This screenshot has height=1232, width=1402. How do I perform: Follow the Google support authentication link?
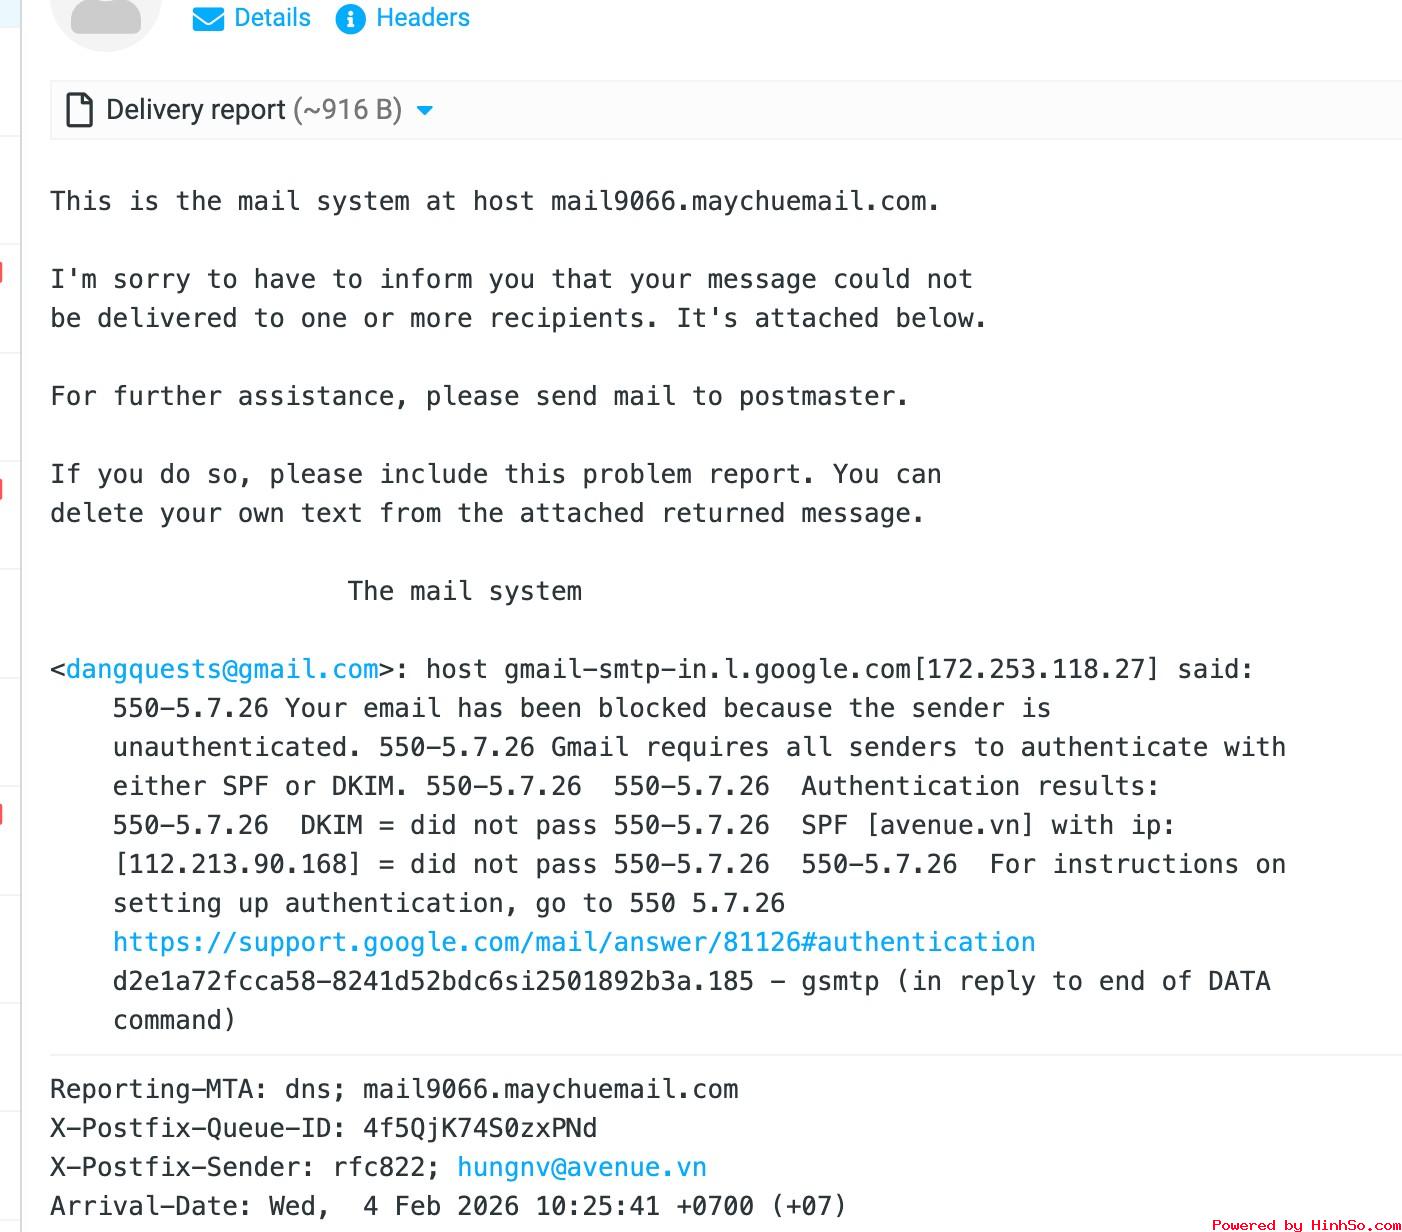tap(574, 942)
